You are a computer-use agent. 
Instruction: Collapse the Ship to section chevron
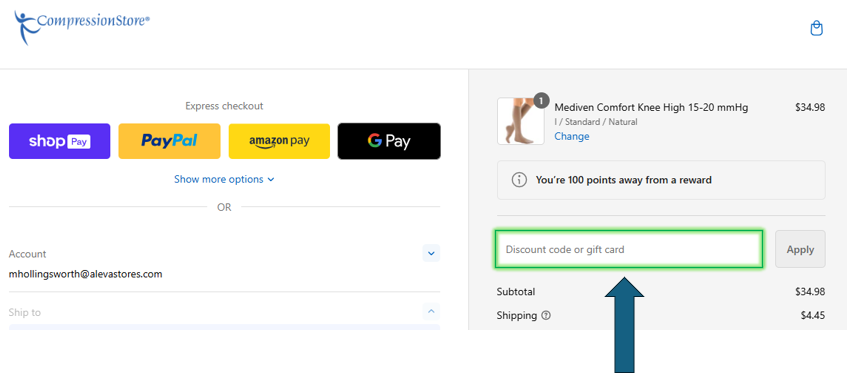point(431,311)
